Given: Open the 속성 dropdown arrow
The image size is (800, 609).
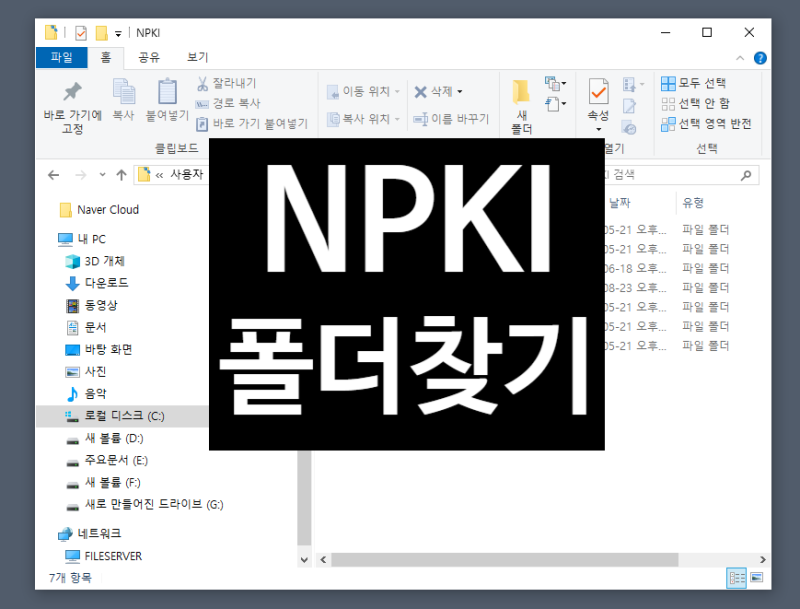Looking at the screenshot, I should pyautogui.click(x=598, y=130).
